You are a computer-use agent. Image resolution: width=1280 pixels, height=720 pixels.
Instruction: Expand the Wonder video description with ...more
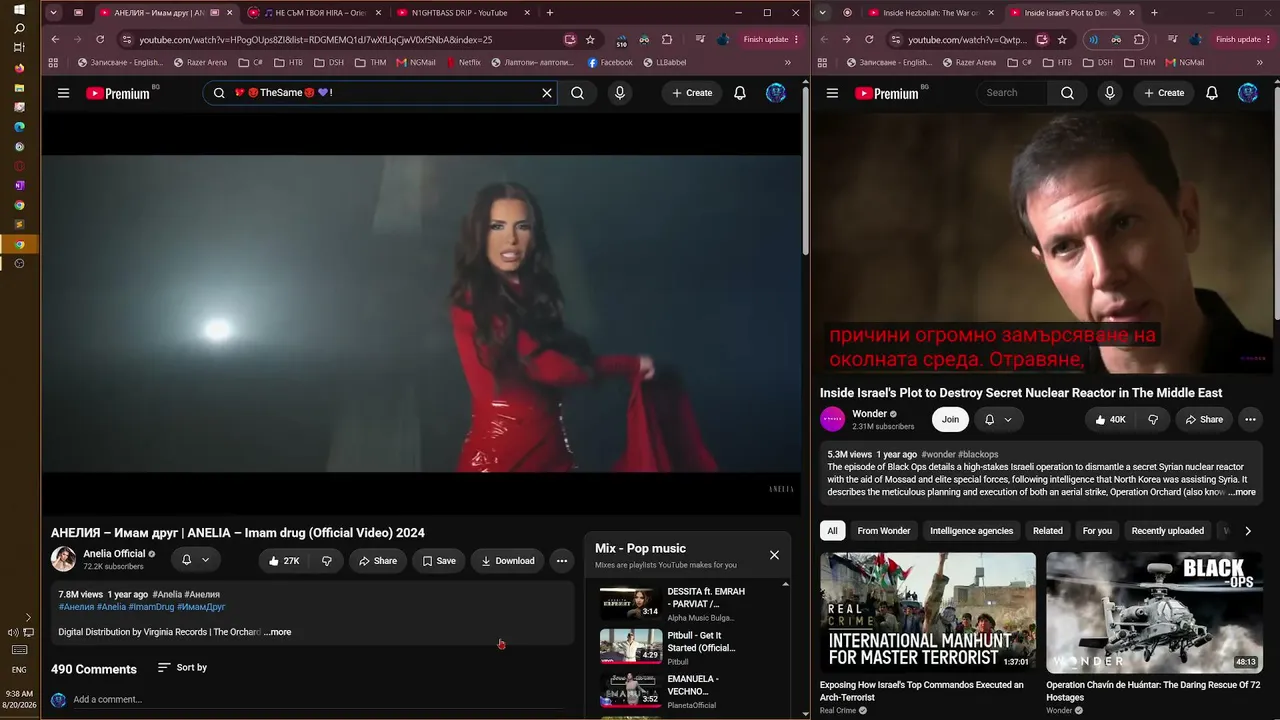1242,492
